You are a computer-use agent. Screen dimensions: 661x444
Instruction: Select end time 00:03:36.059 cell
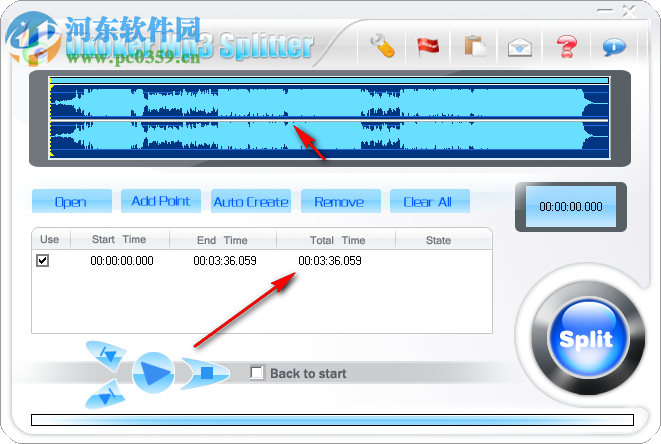pyautogui.click(x=225, y=261)
